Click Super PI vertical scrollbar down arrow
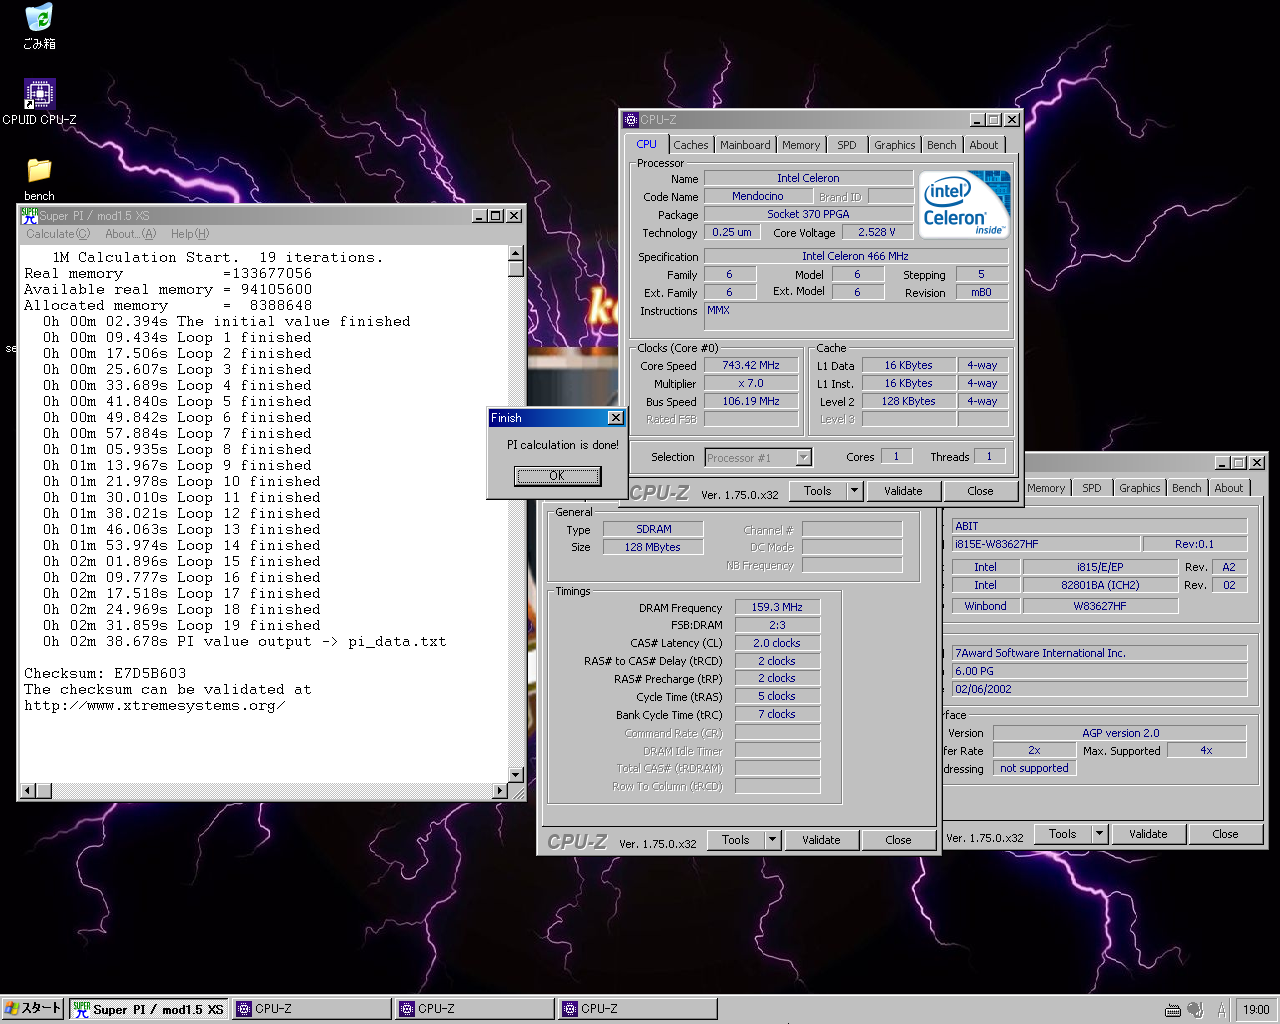Screen dimensions: 1280x1024 [516, 774]
